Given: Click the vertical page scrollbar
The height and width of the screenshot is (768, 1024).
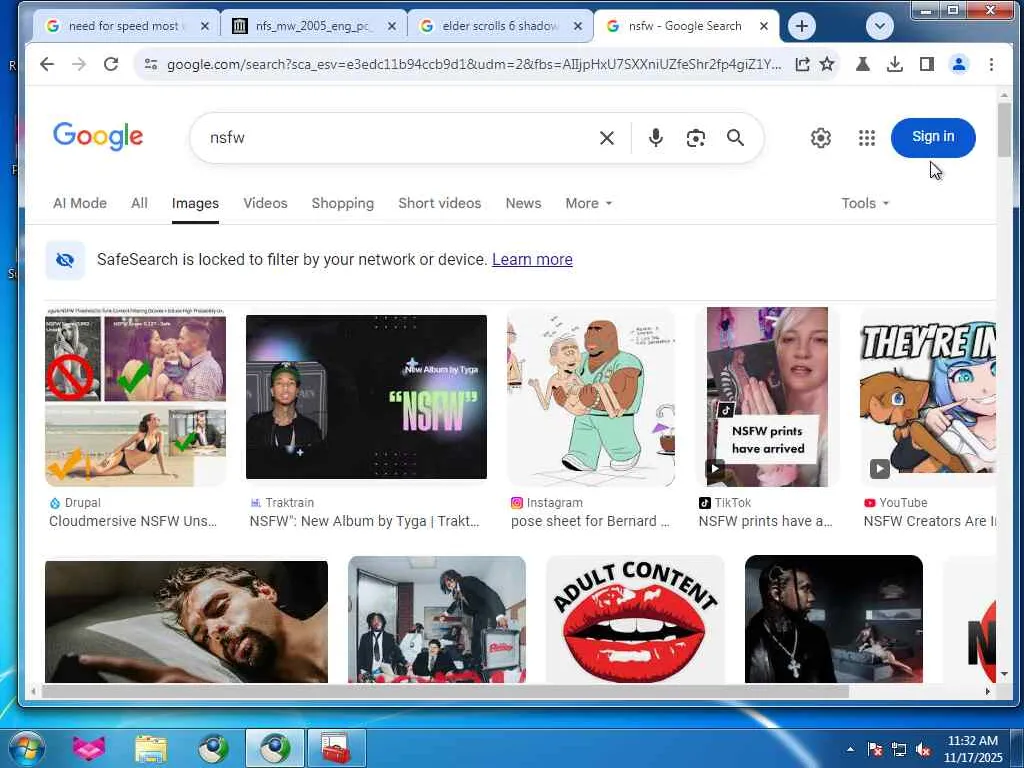Looking at the screenshot, I should point(1004,129).
